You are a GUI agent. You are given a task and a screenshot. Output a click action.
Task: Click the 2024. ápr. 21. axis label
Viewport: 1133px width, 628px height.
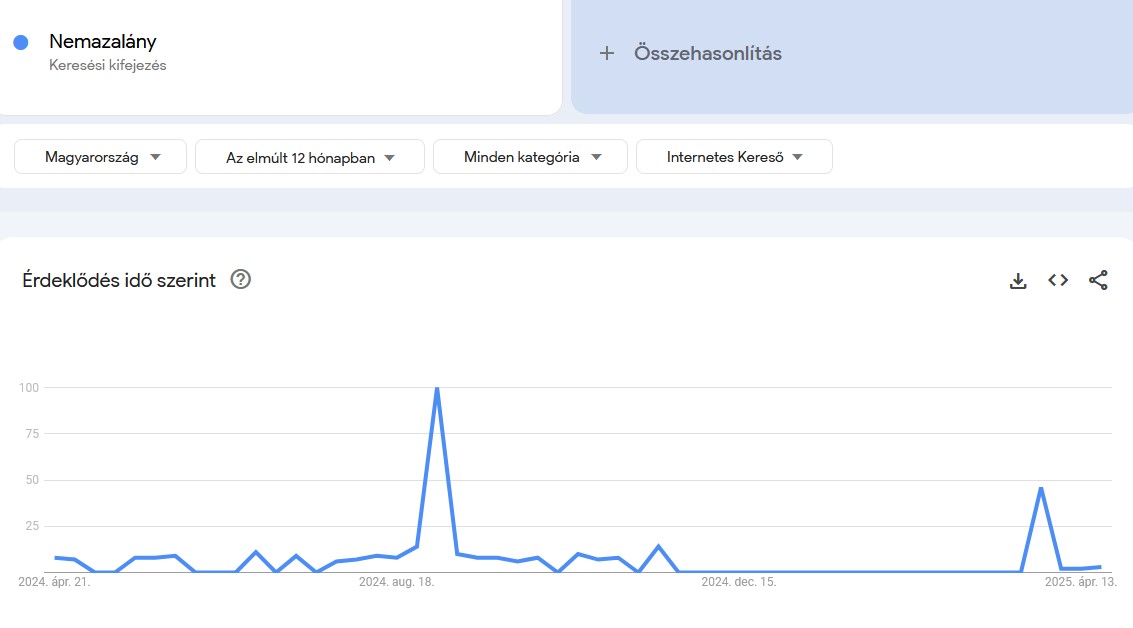tap(54, 581)
